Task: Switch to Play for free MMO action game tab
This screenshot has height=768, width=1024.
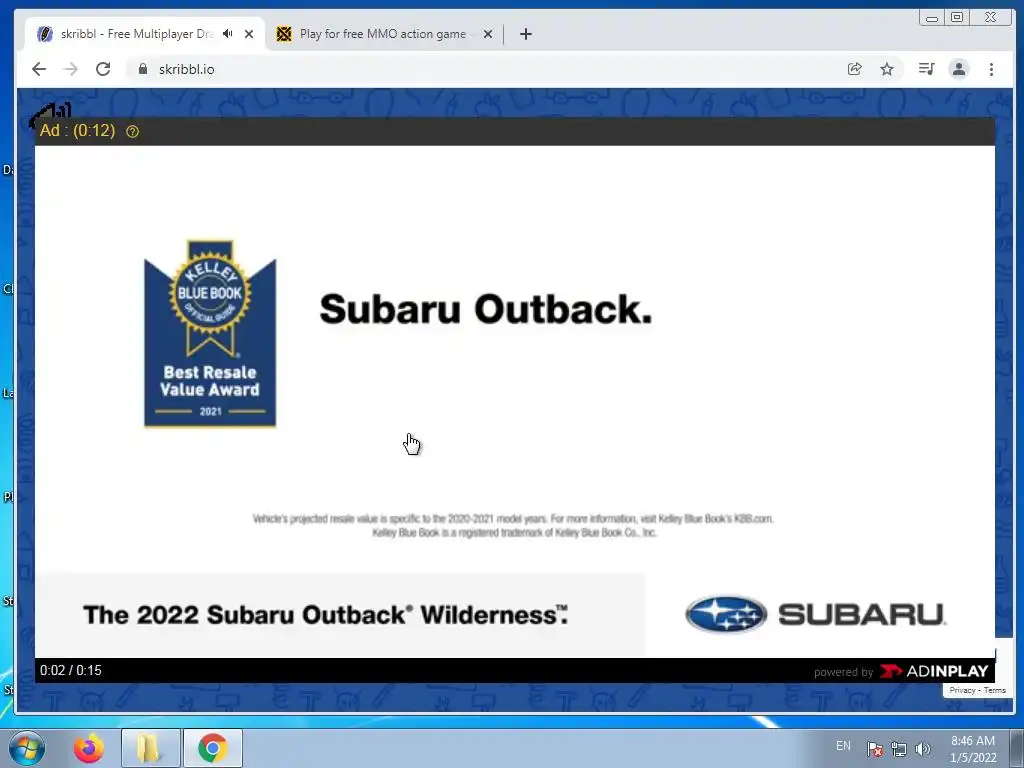Action: (383, 34)
